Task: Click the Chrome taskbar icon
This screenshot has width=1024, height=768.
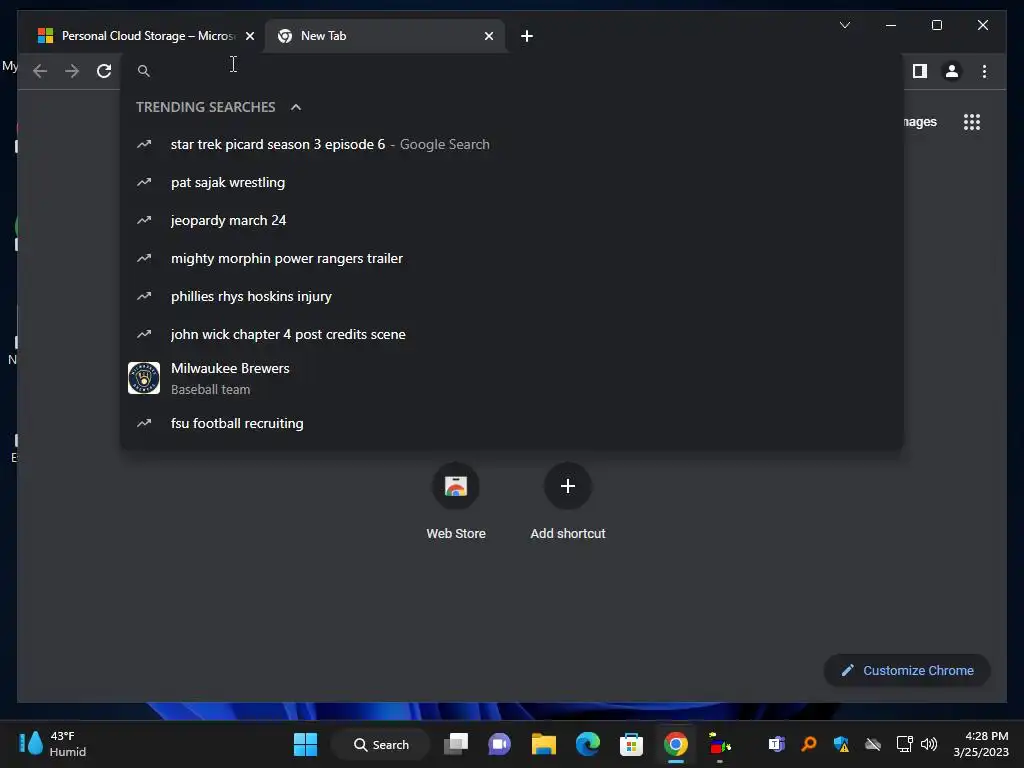Action: pos(675,744)
